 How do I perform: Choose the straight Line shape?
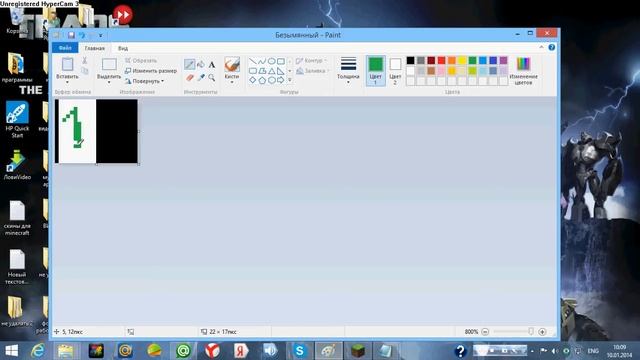coord(253,61)
